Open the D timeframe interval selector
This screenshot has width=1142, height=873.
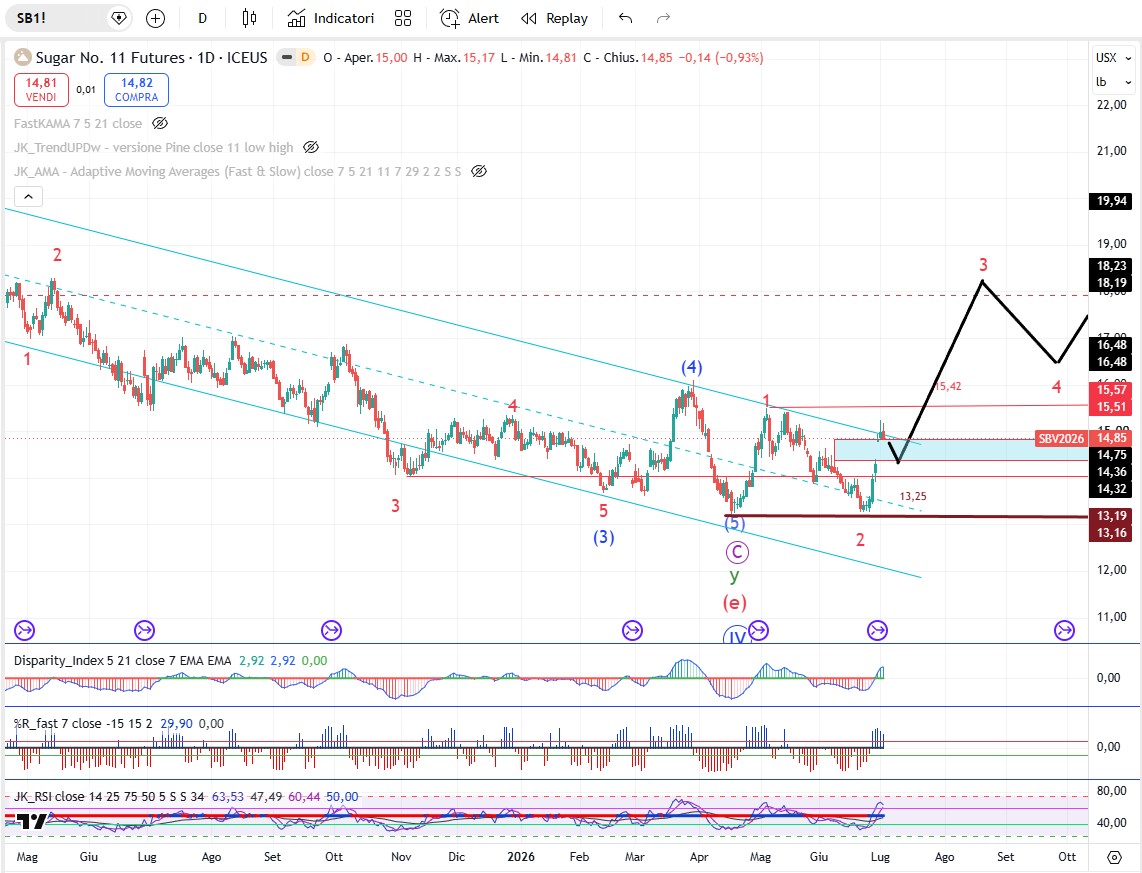pos(202,18)
